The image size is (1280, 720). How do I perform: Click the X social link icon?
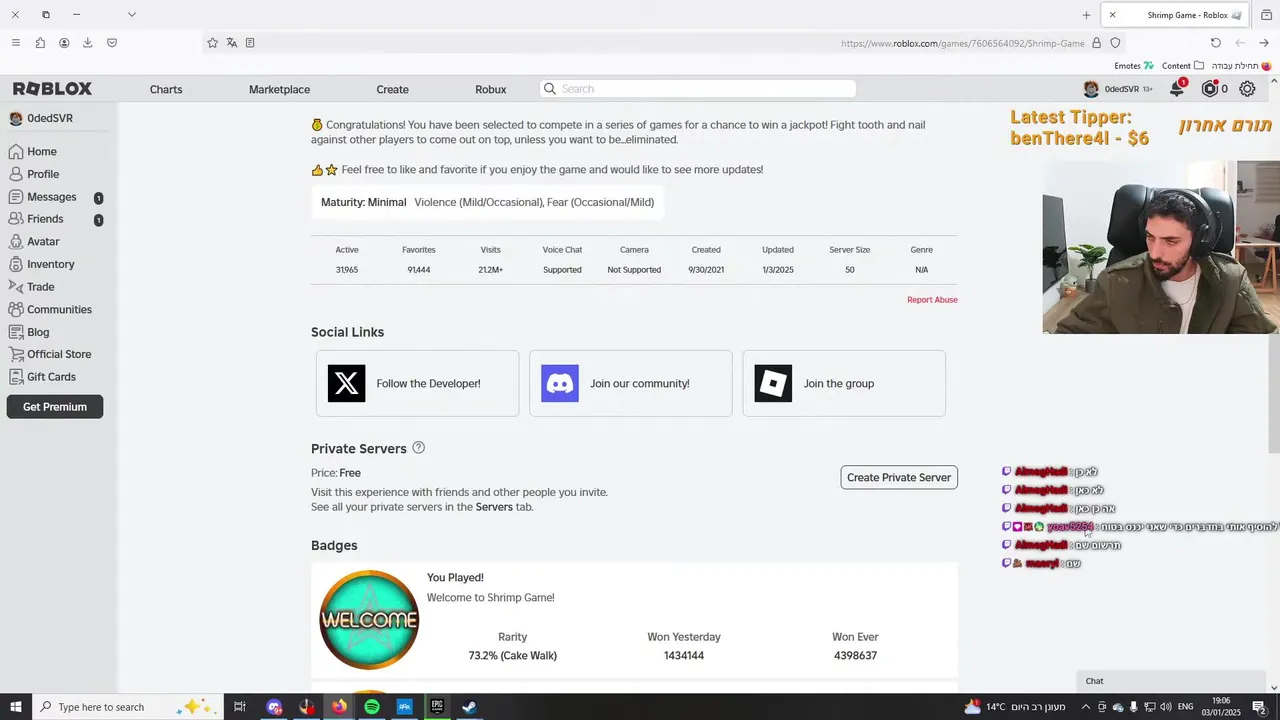pos(346,383)
